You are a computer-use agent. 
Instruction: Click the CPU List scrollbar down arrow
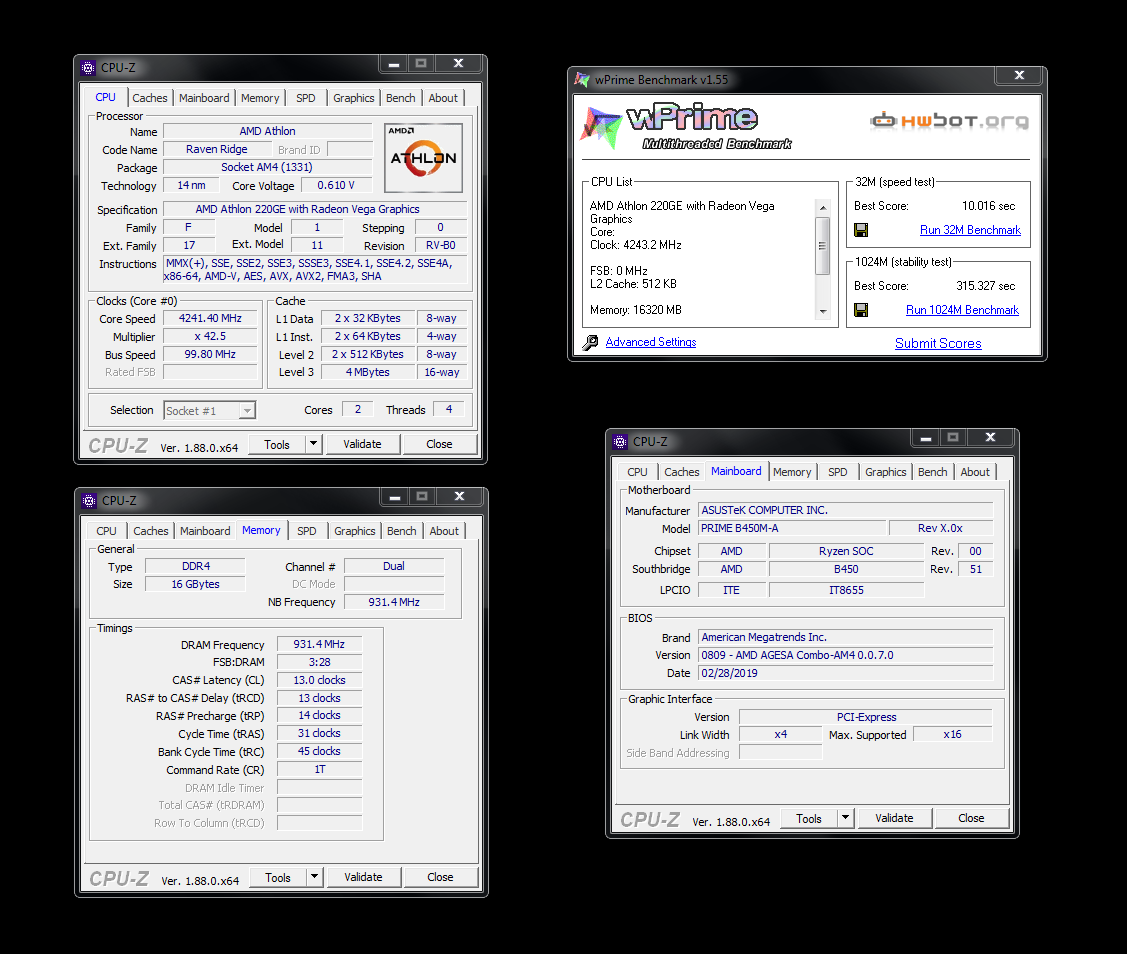click(823, 312)
